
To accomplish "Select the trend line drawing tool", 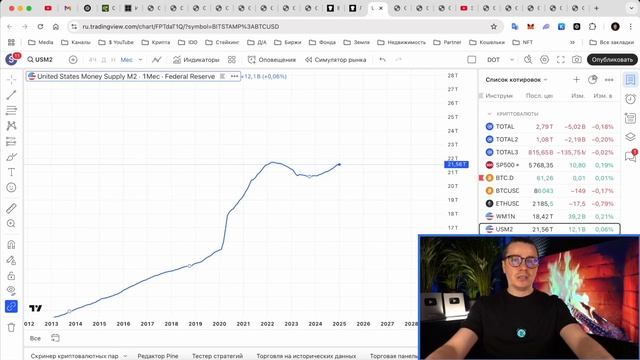I will tap(11, 95).
